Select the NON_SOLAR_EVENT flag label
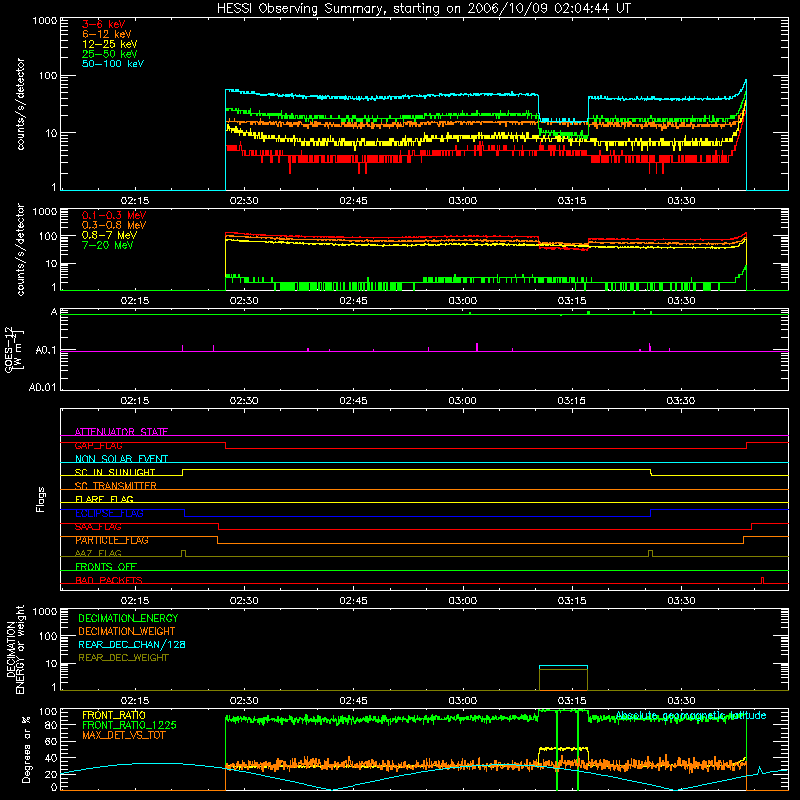800x800 pixels. [121, 459]
